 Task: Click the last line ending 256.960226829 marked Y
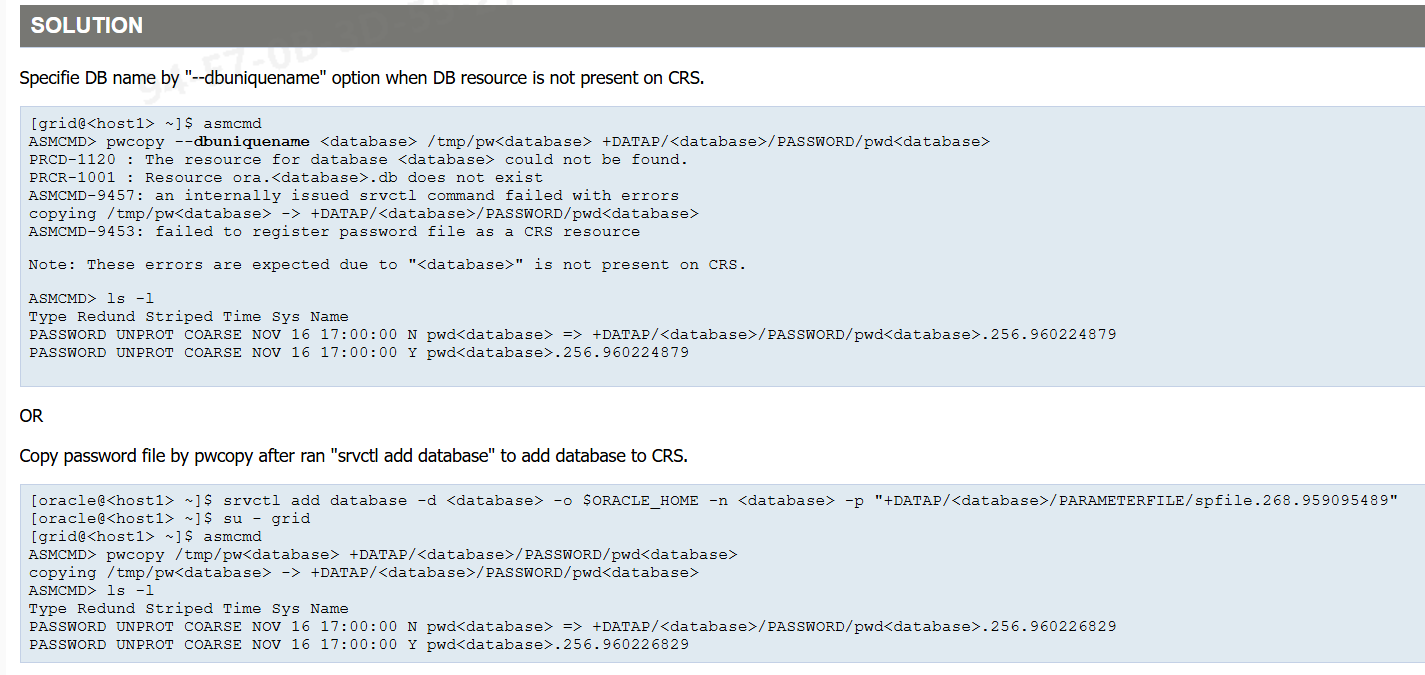(x=358, y=645)
